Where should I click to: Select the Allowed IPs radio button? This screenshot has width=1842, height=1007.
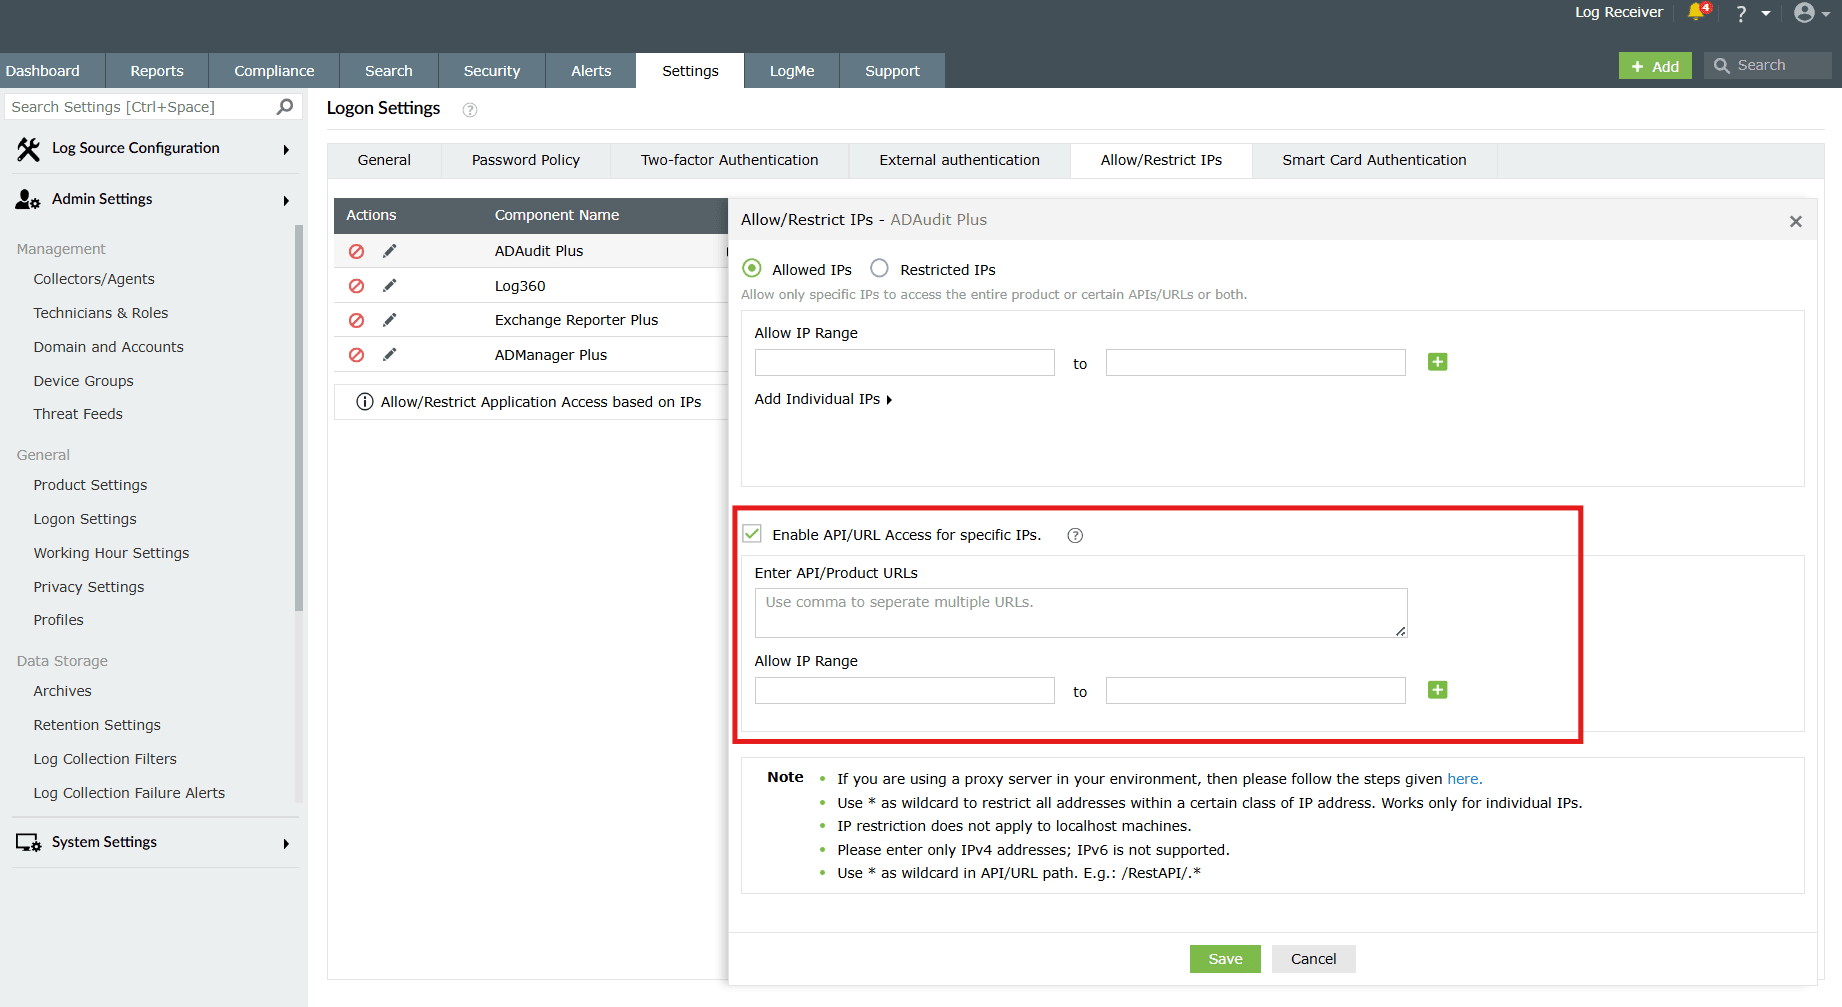point(752,268)
